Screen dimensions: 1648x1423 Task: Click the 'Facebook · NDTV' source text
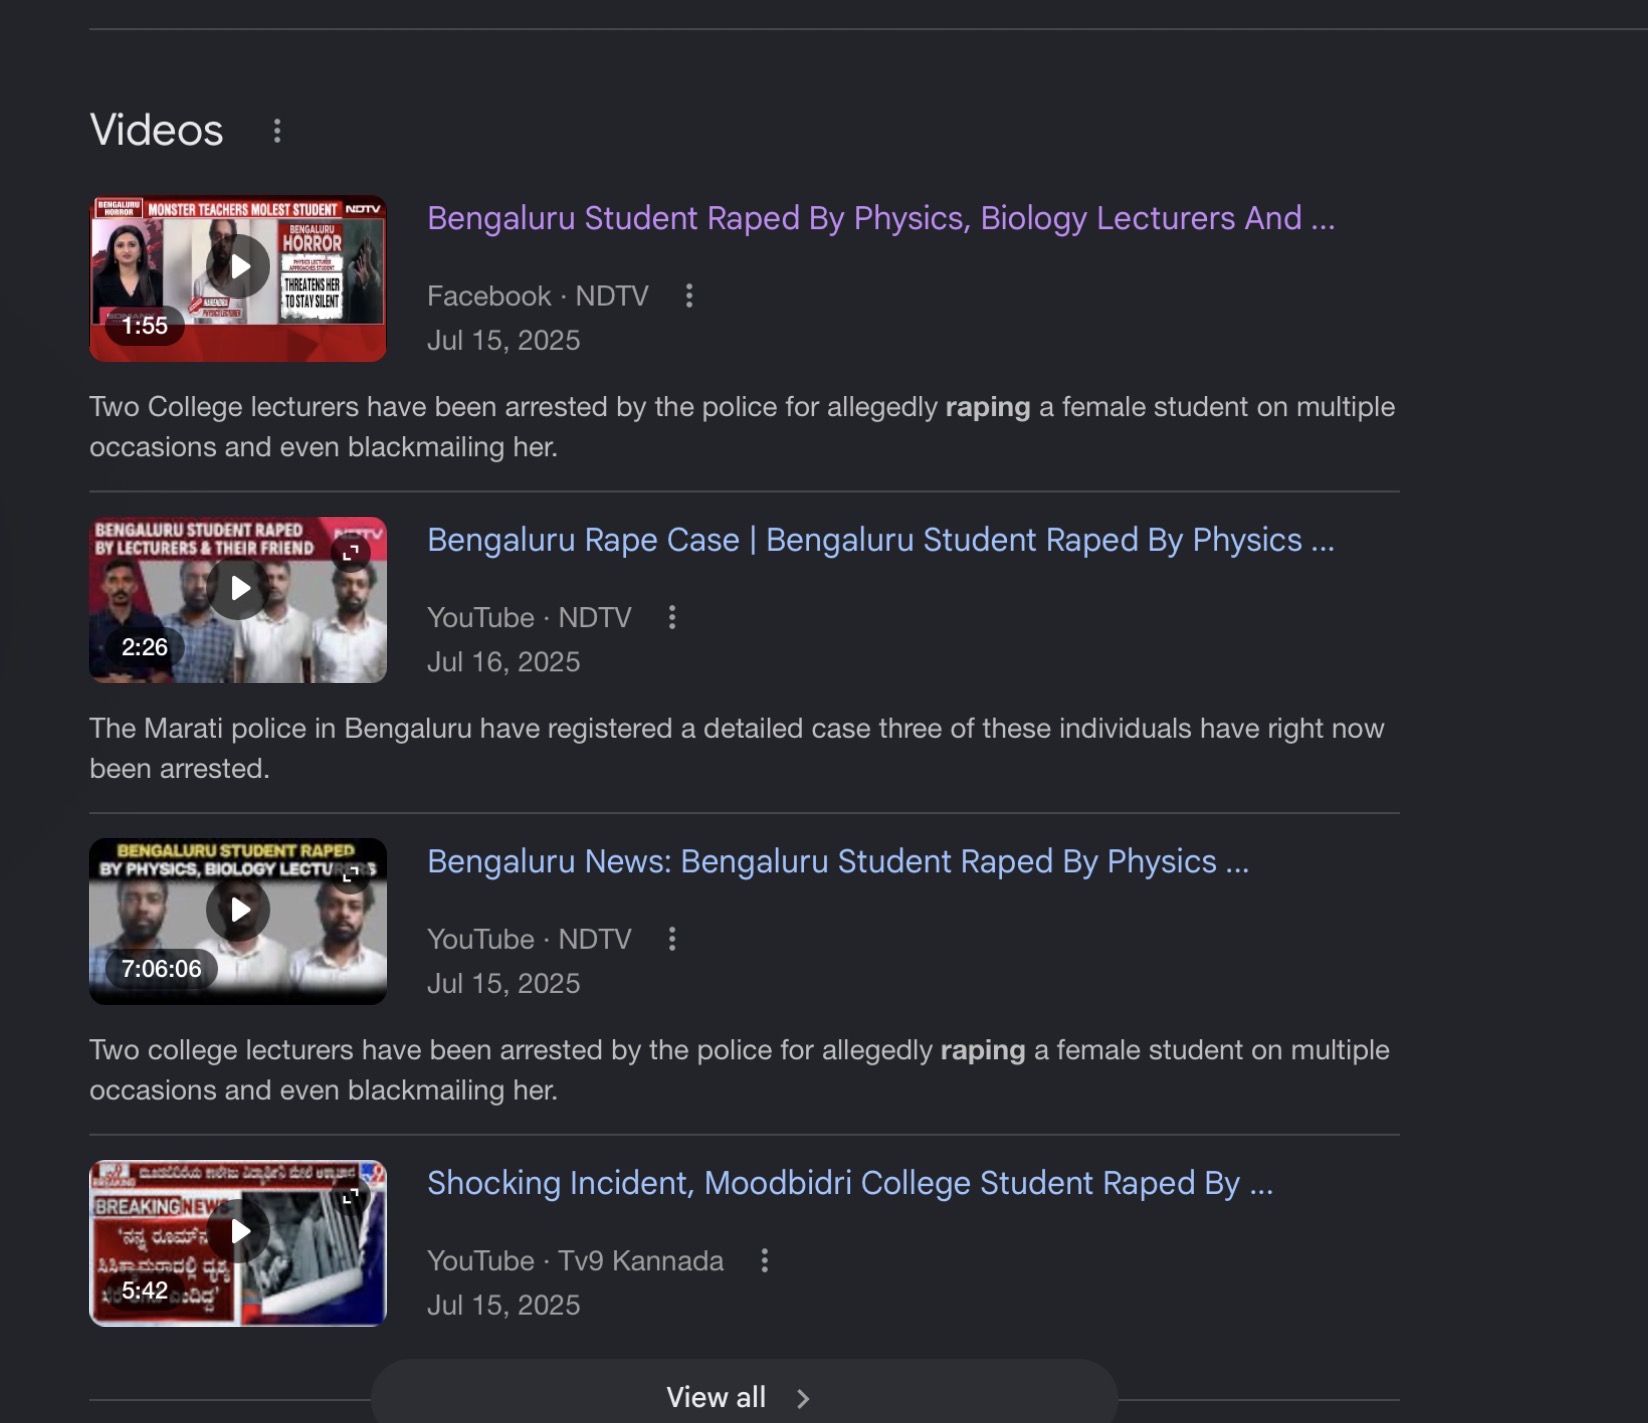[x=538, y=296]
